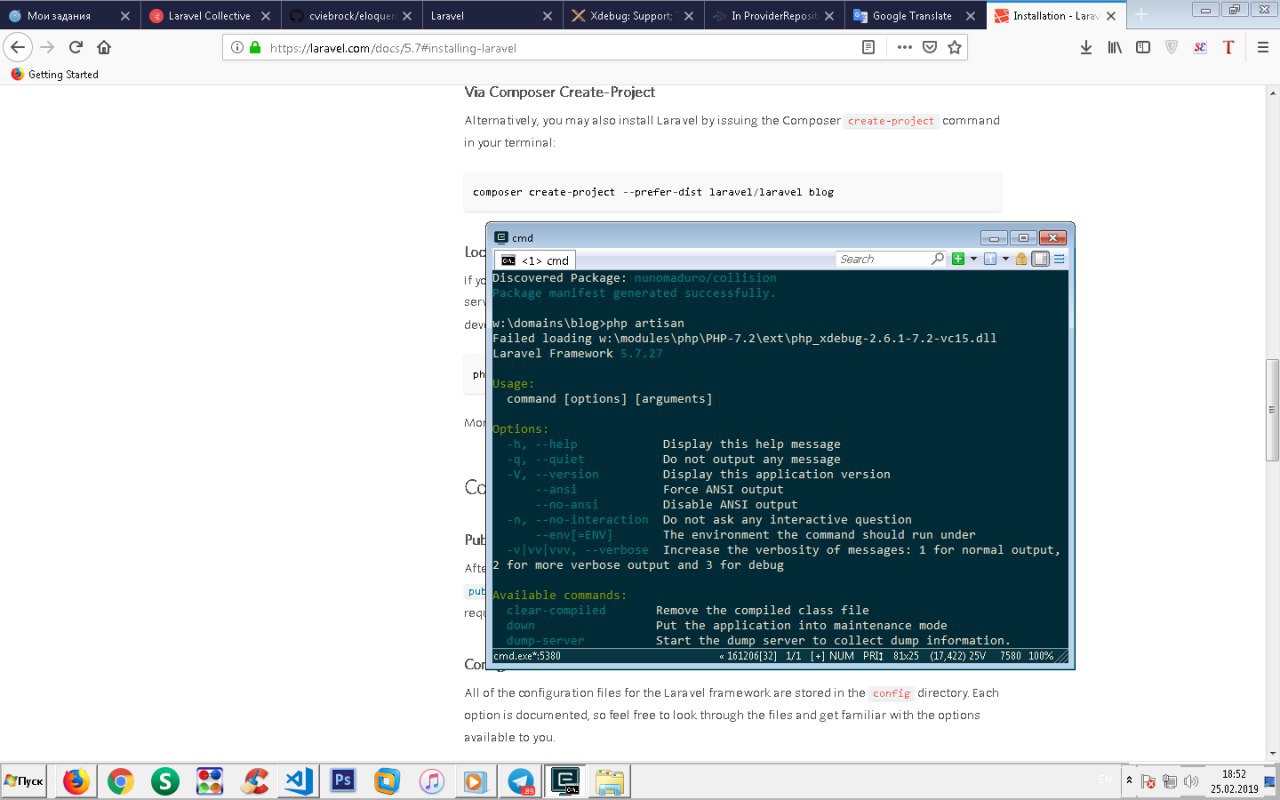Viewport: 1280px width, 800px height.
Task: Launch Chrome from taskbar
Action: click(121, 781)
